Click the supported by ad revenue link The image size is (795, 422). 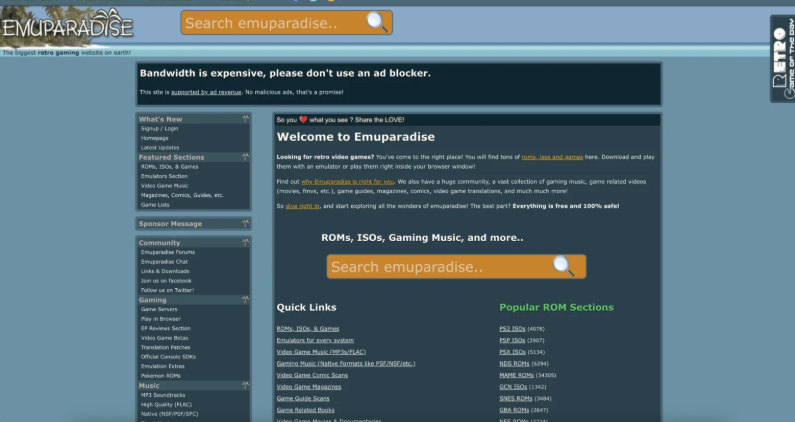(206, 92)
